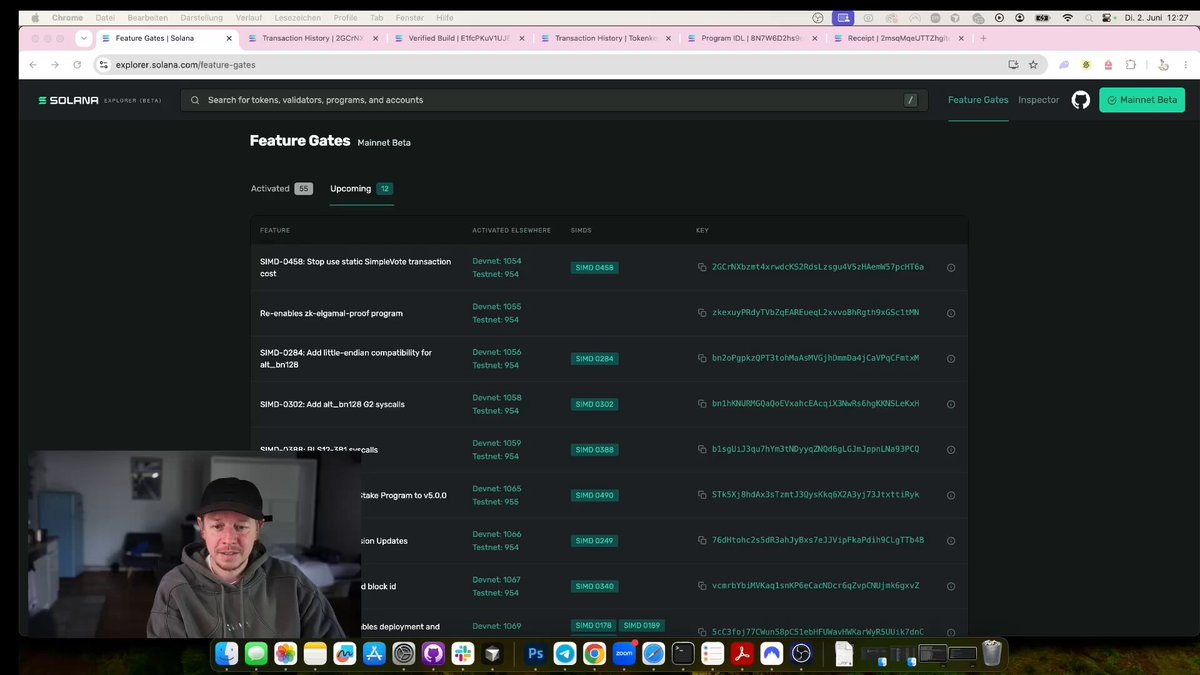Open Photoshop from the Dock
This screenshot has width=1200, height=675.
click(535, 653)
